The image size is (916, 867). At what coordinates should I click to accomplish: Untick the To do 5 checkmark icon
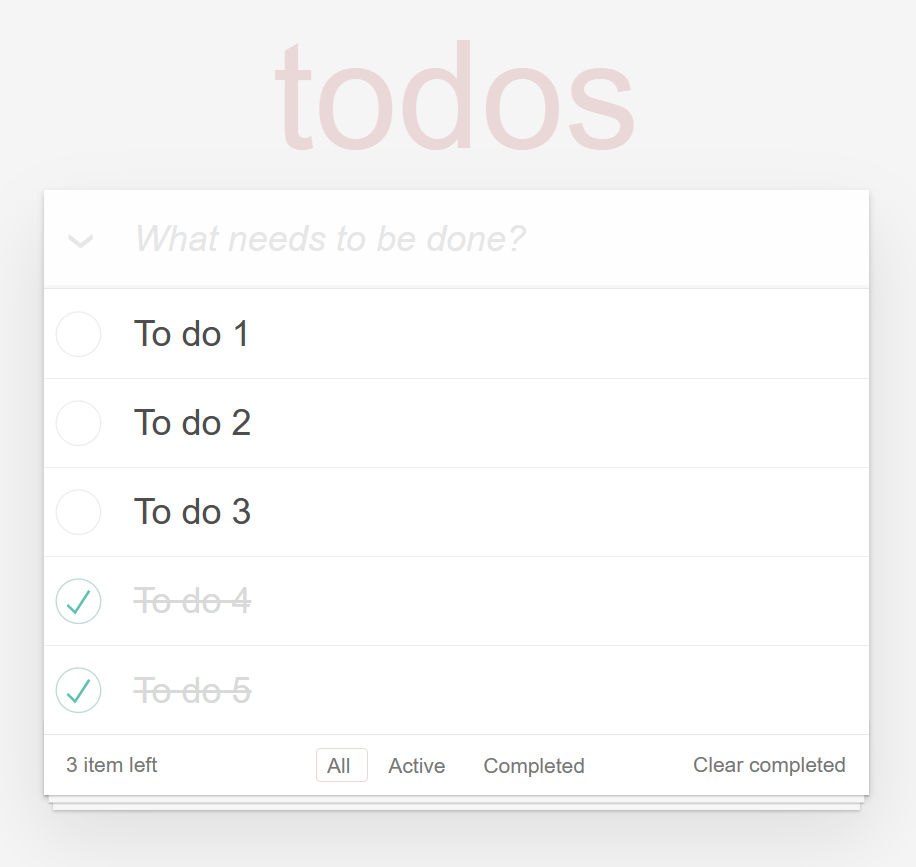pos(78,690)
